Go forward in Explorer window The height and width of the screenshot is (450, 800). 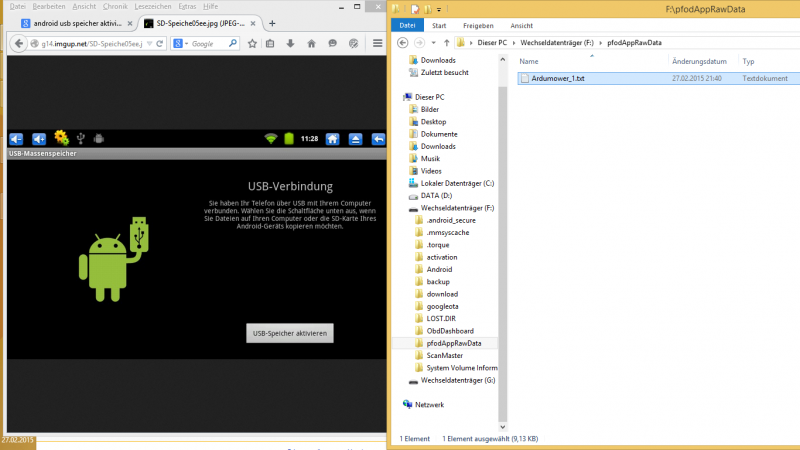pyautogui.click(x=419, y=43)
